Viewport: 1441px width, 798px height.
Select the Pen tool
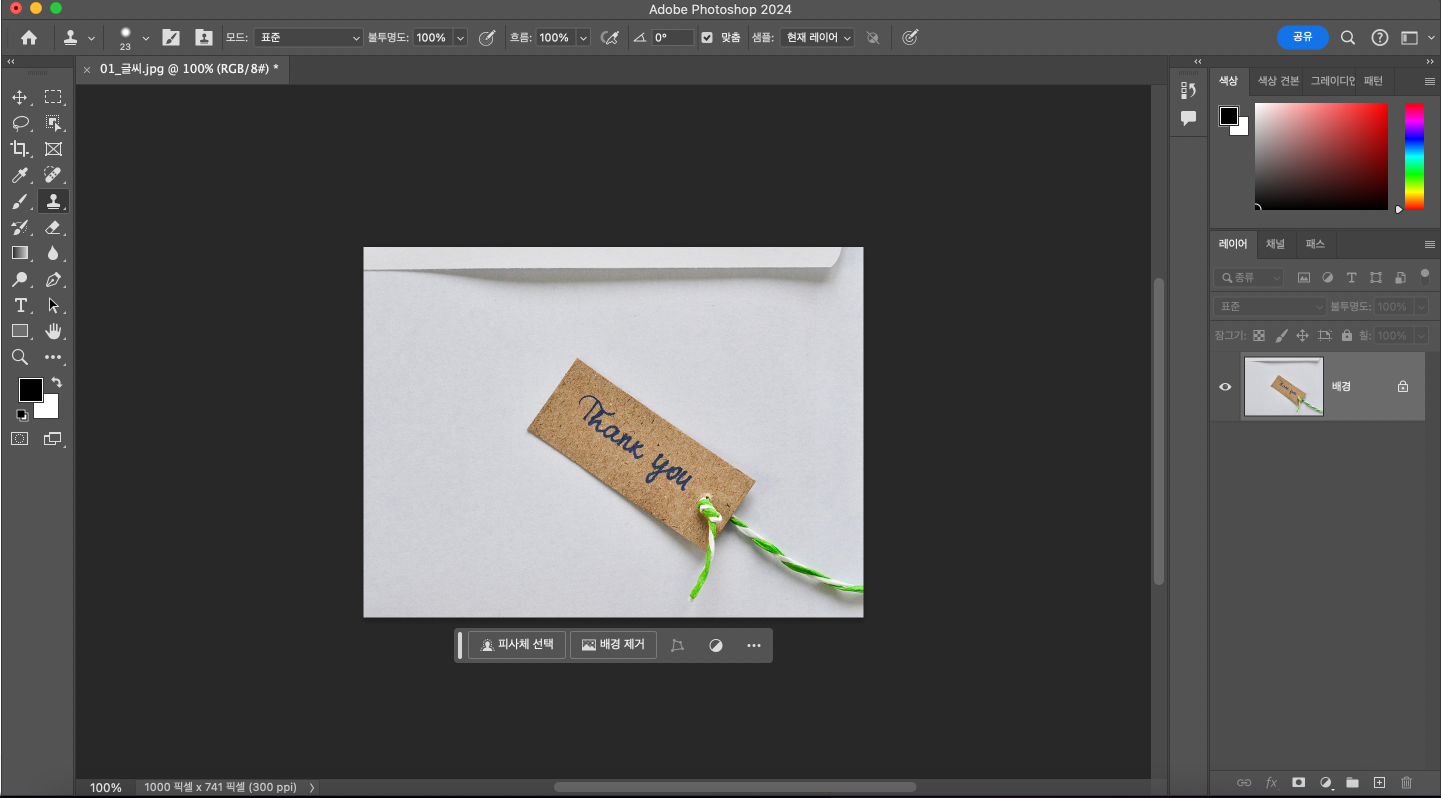(x=53, y=279)
